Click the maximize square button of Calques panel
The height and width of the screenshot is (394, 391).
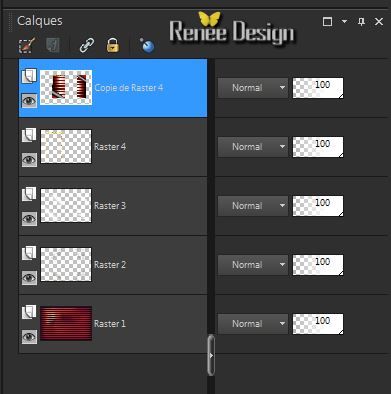coord(327,22)
